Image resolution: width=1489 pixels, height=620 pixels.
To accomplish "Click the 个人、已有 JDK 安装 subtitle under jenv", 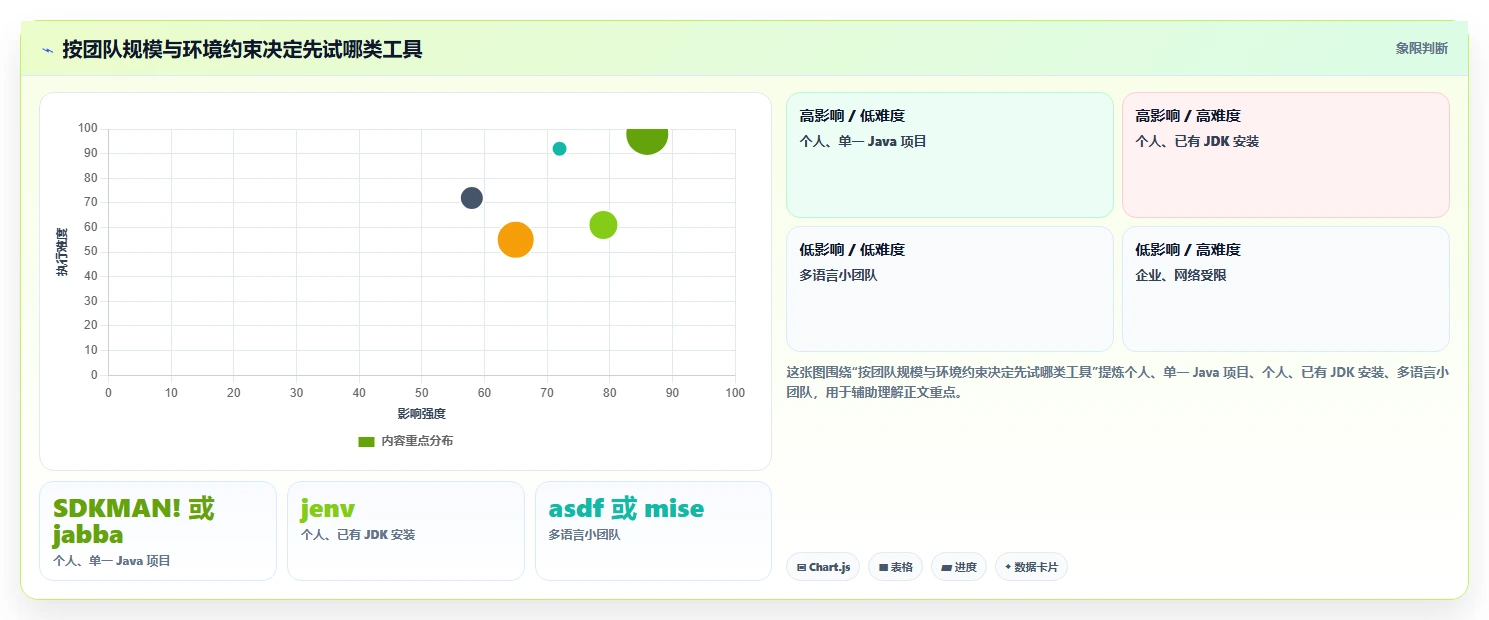I will coord(358,535).
